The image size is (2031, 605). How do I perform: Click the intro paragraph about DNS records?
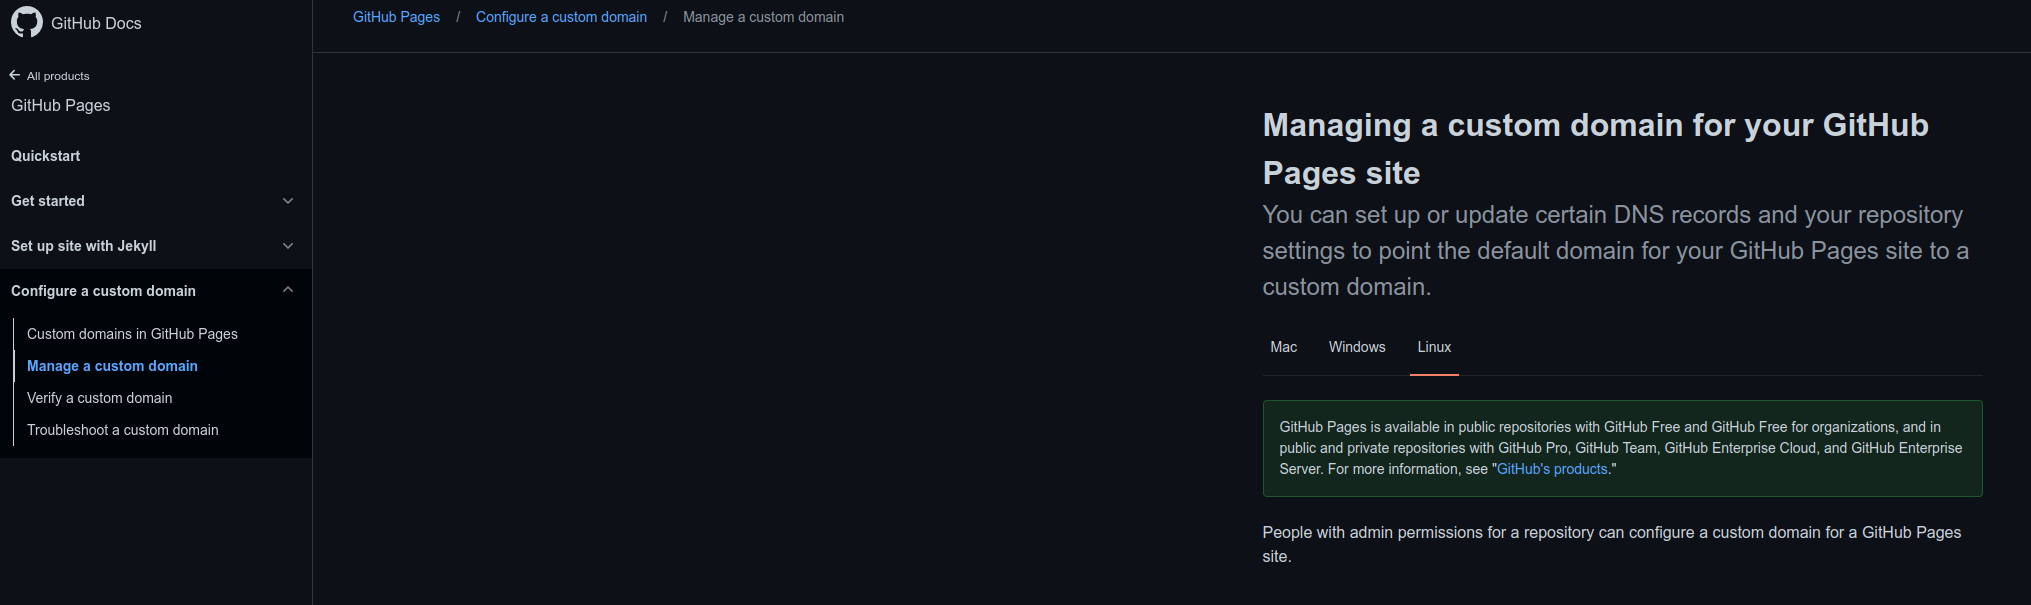click(x=1616, y=251)
